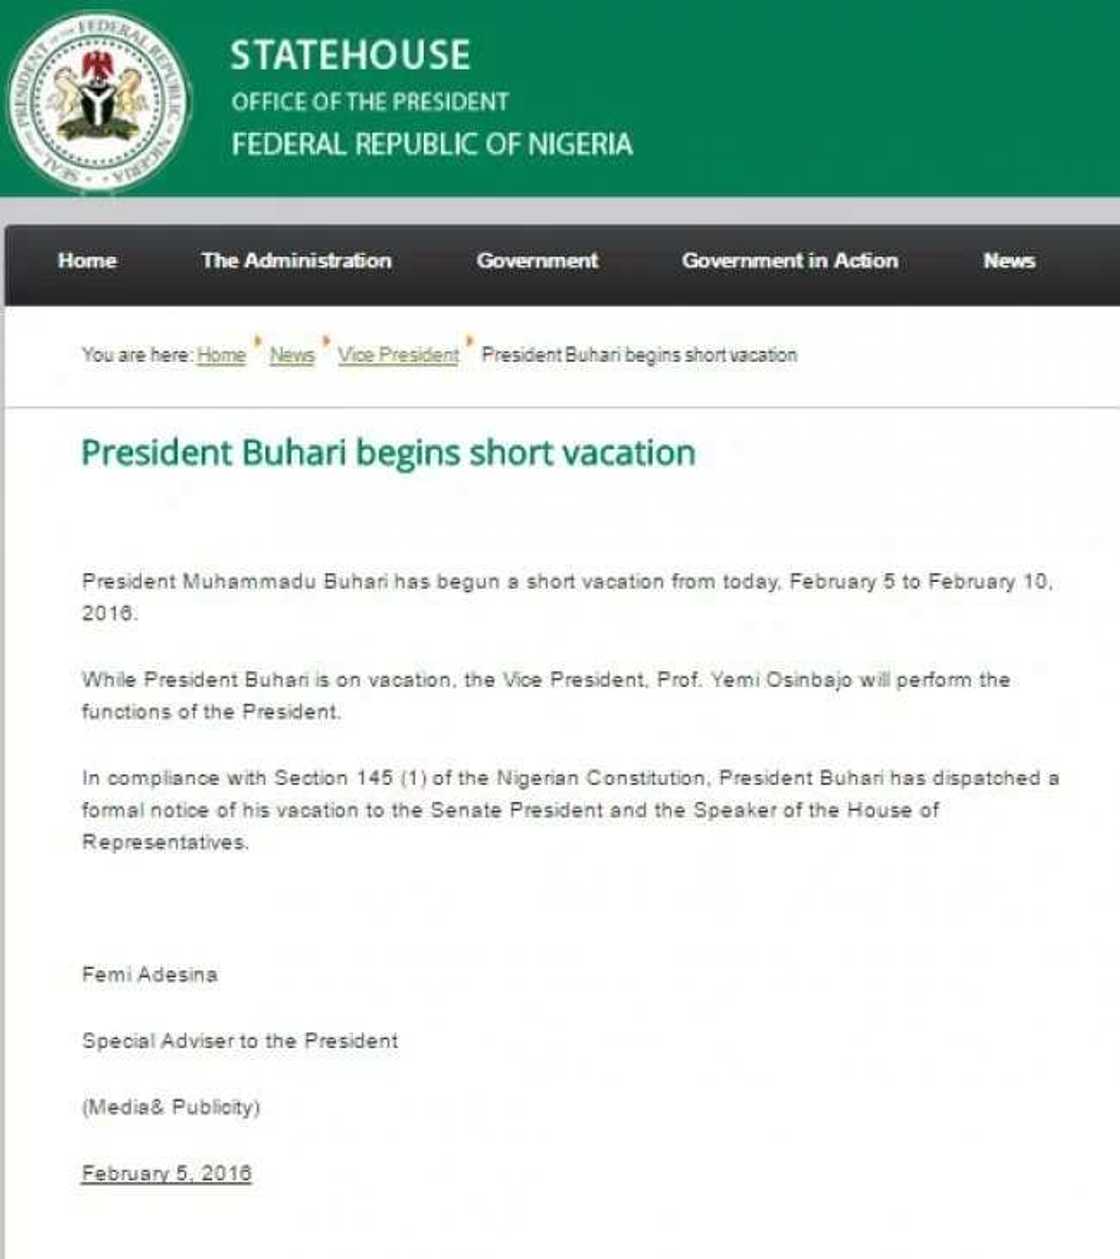The image size is (1120, 1259).
Task: Click the Special Adviser to the President line
Action: click(x=240, y=1040)
